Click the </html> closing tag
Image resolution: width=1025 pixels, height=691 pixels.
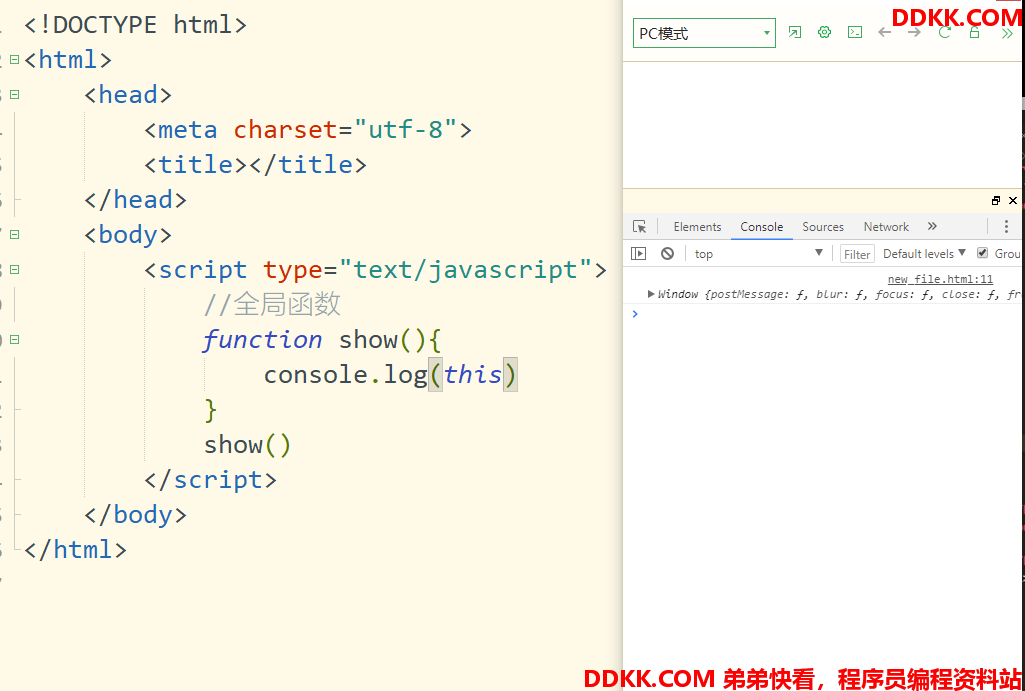(x=75, y=549)
